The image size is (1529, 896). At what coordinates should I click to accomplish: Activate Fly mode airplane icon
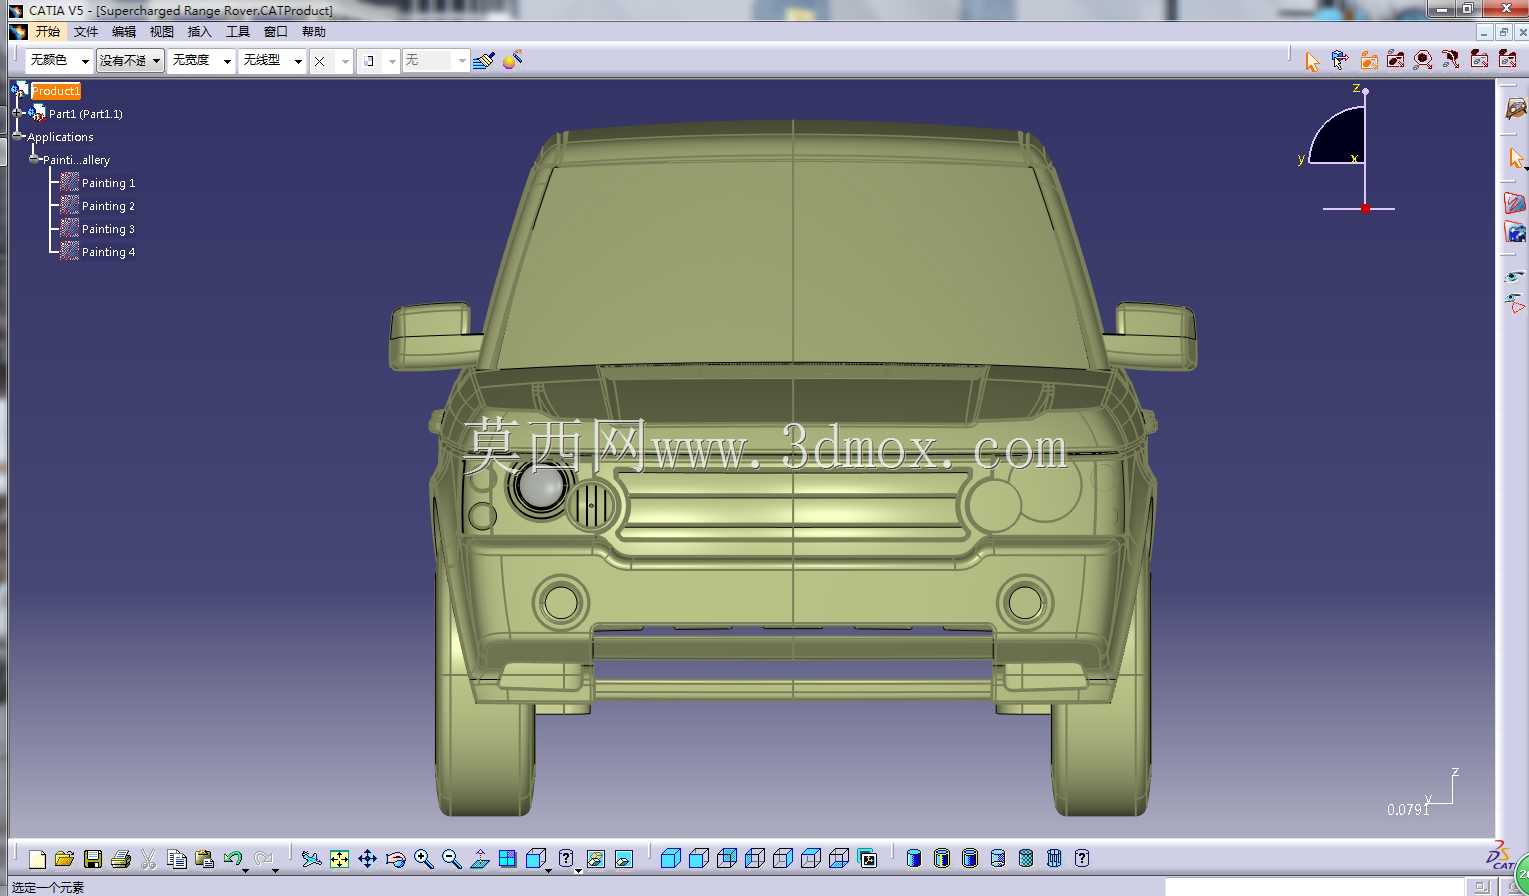pos(312,859)
